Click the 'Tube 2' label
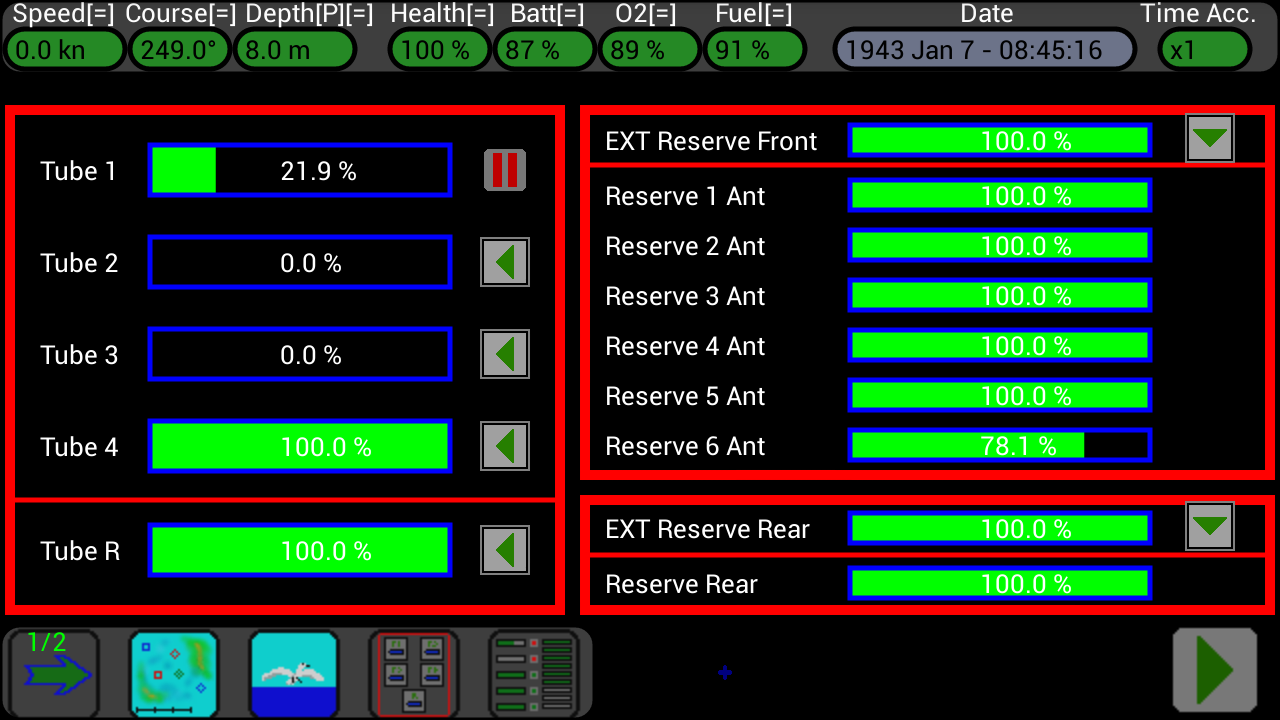Image resolution: width=1280 pixels, height=720 pixels. [79, 263]
